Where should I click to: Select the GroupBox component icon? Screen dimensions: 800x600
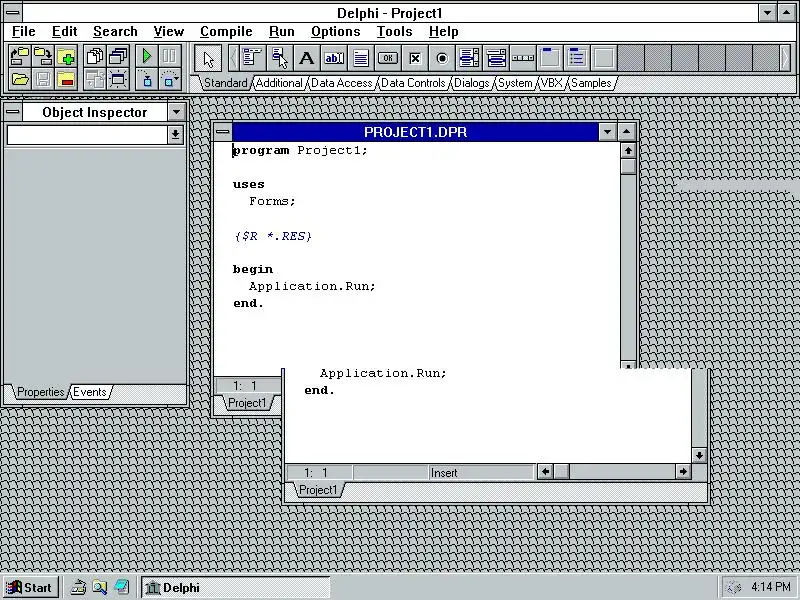[x=550, y=58]
